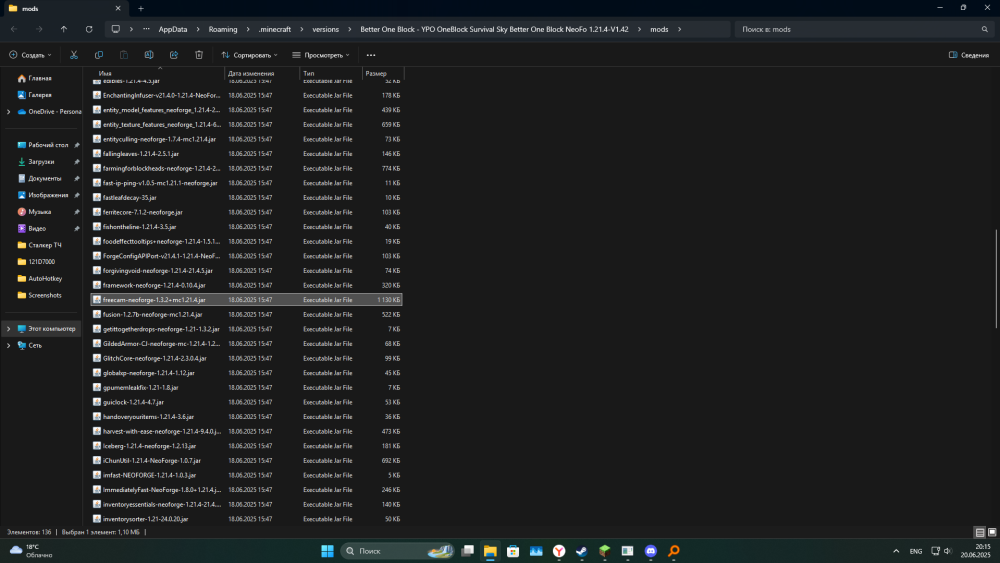The width and height of the screenshot is (1000, 563).
Task: Refresh the current folder view
Action: 89,29
